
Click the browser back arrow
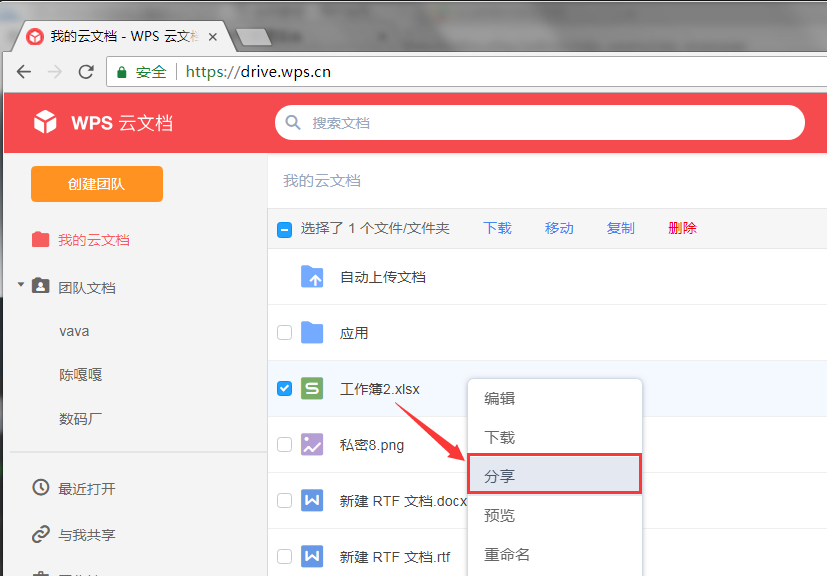24,72
